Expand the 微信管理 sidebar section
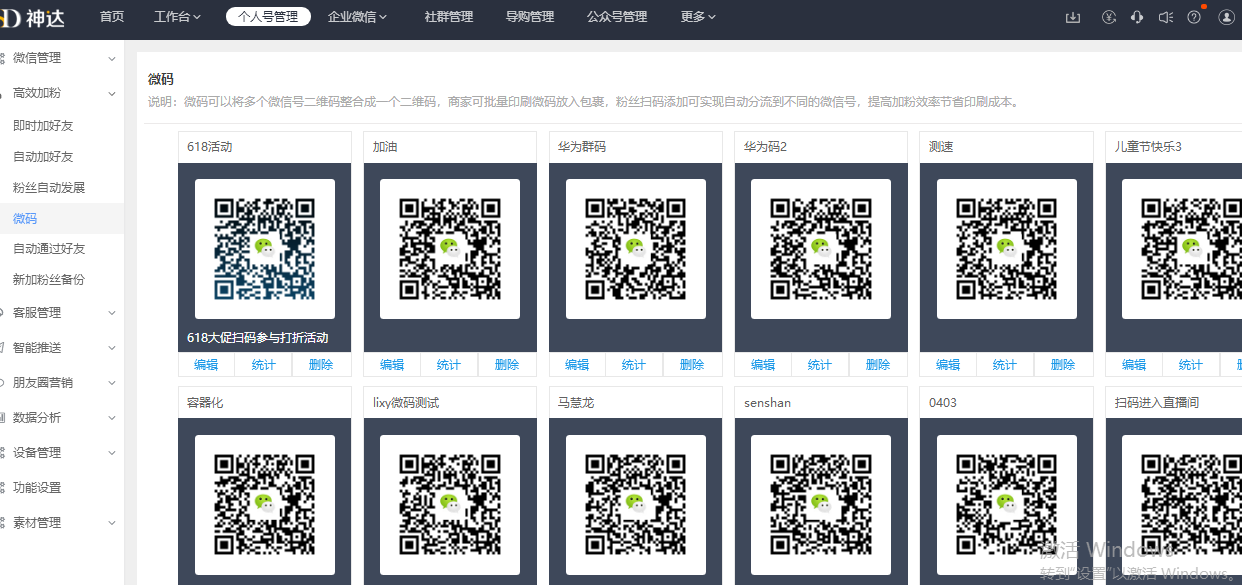The height and width of the screenshot is (585, 1242). [62, 58]
